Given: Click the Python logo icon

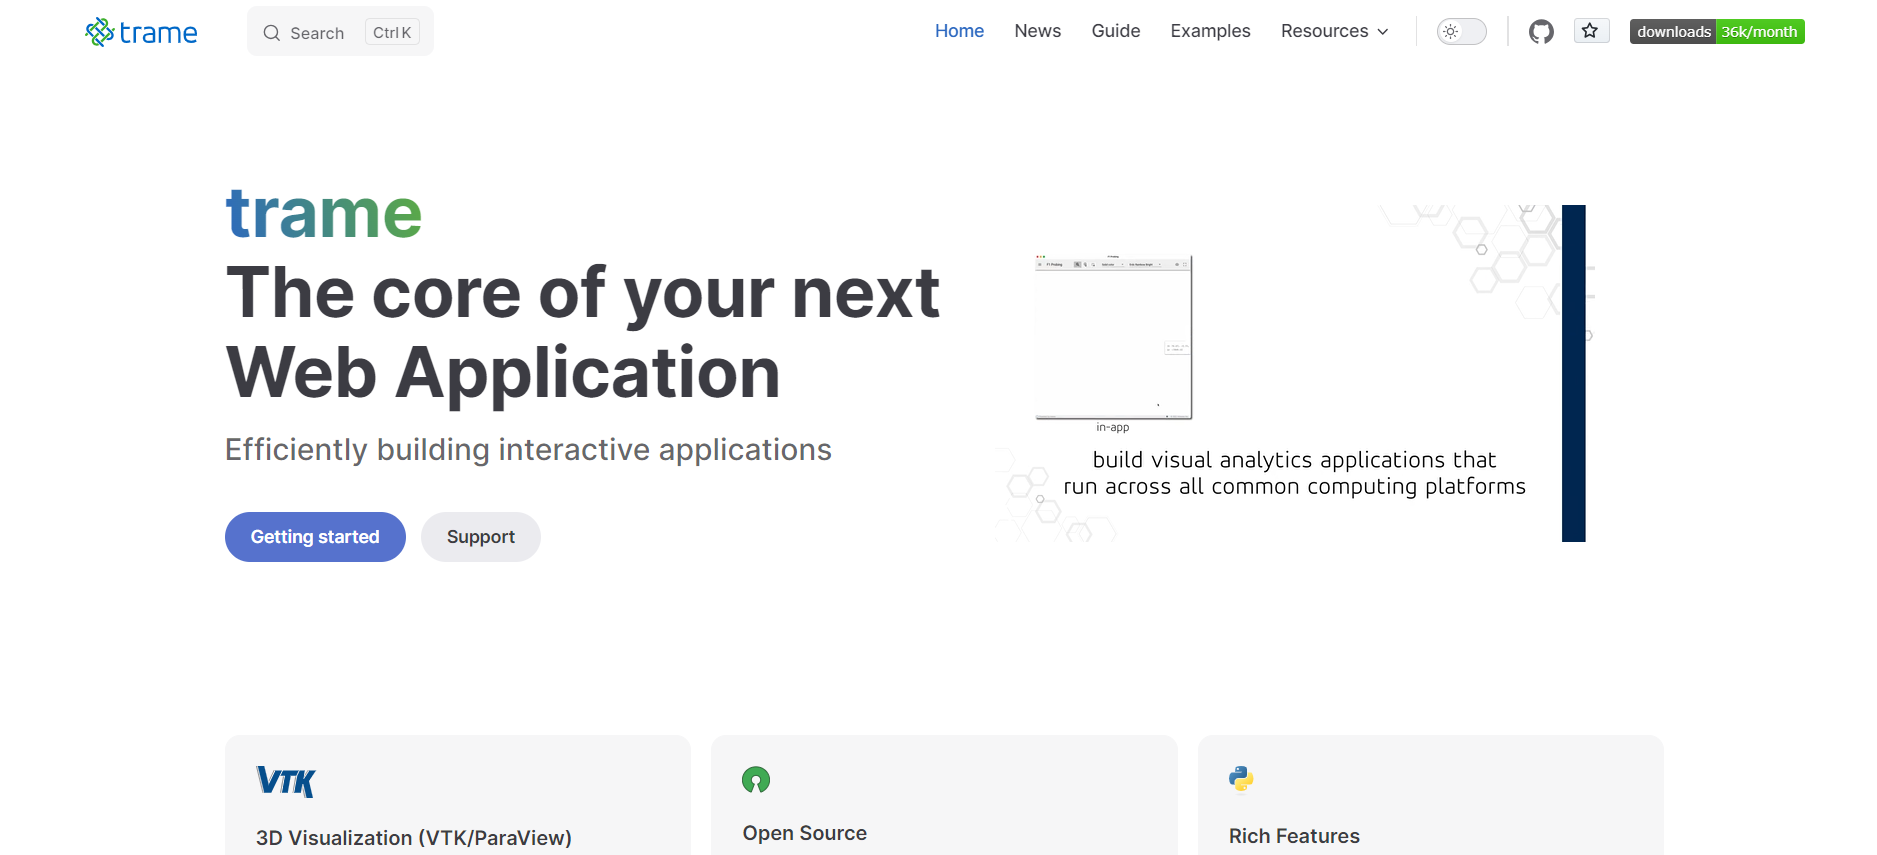Looking at the screenshot, I should tap(1241, 779).
